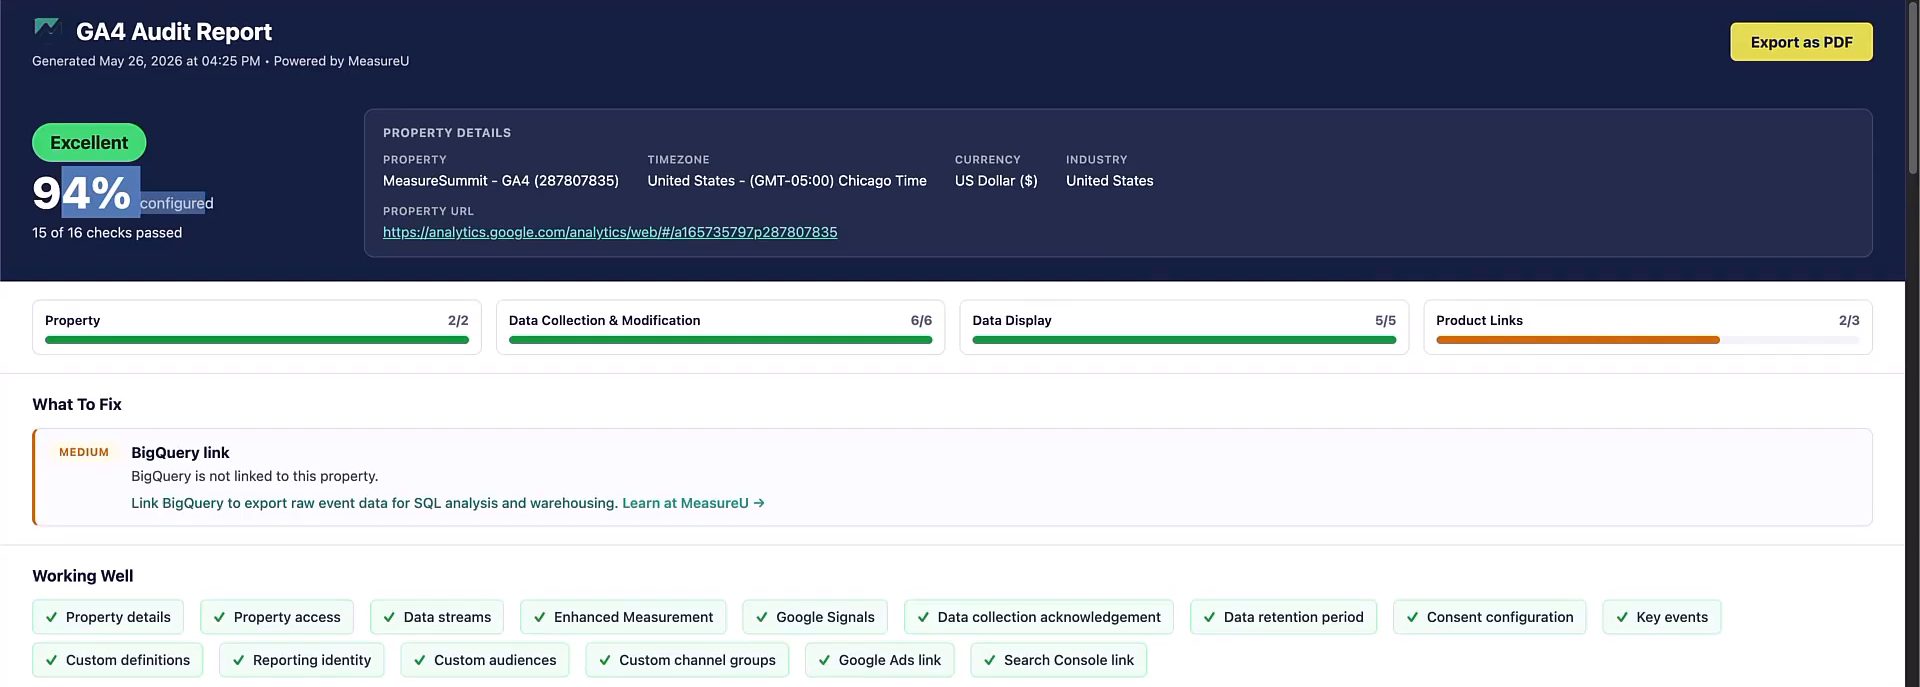Click the 'What To Fix' section heading
The image size is (1920, 687).
pos(77,404)
